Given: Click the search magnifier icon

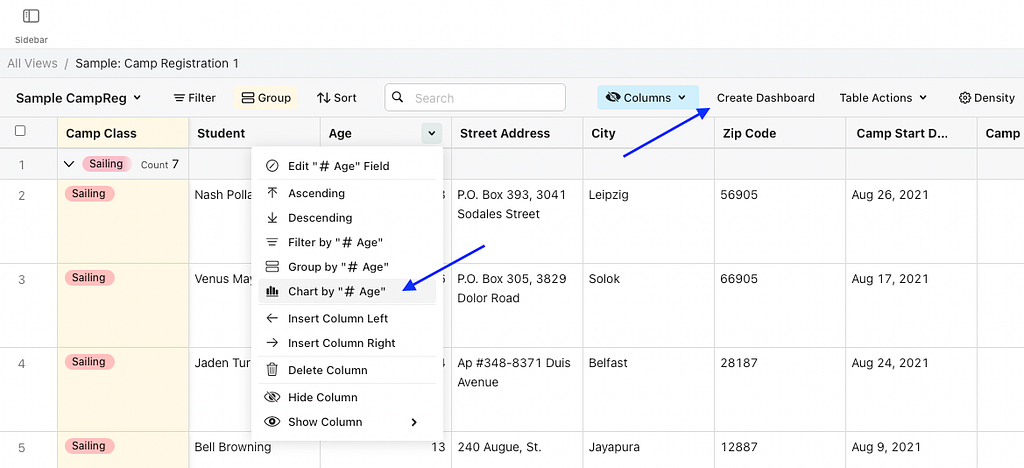Looking at the screenshot, I should coord(398,97).
